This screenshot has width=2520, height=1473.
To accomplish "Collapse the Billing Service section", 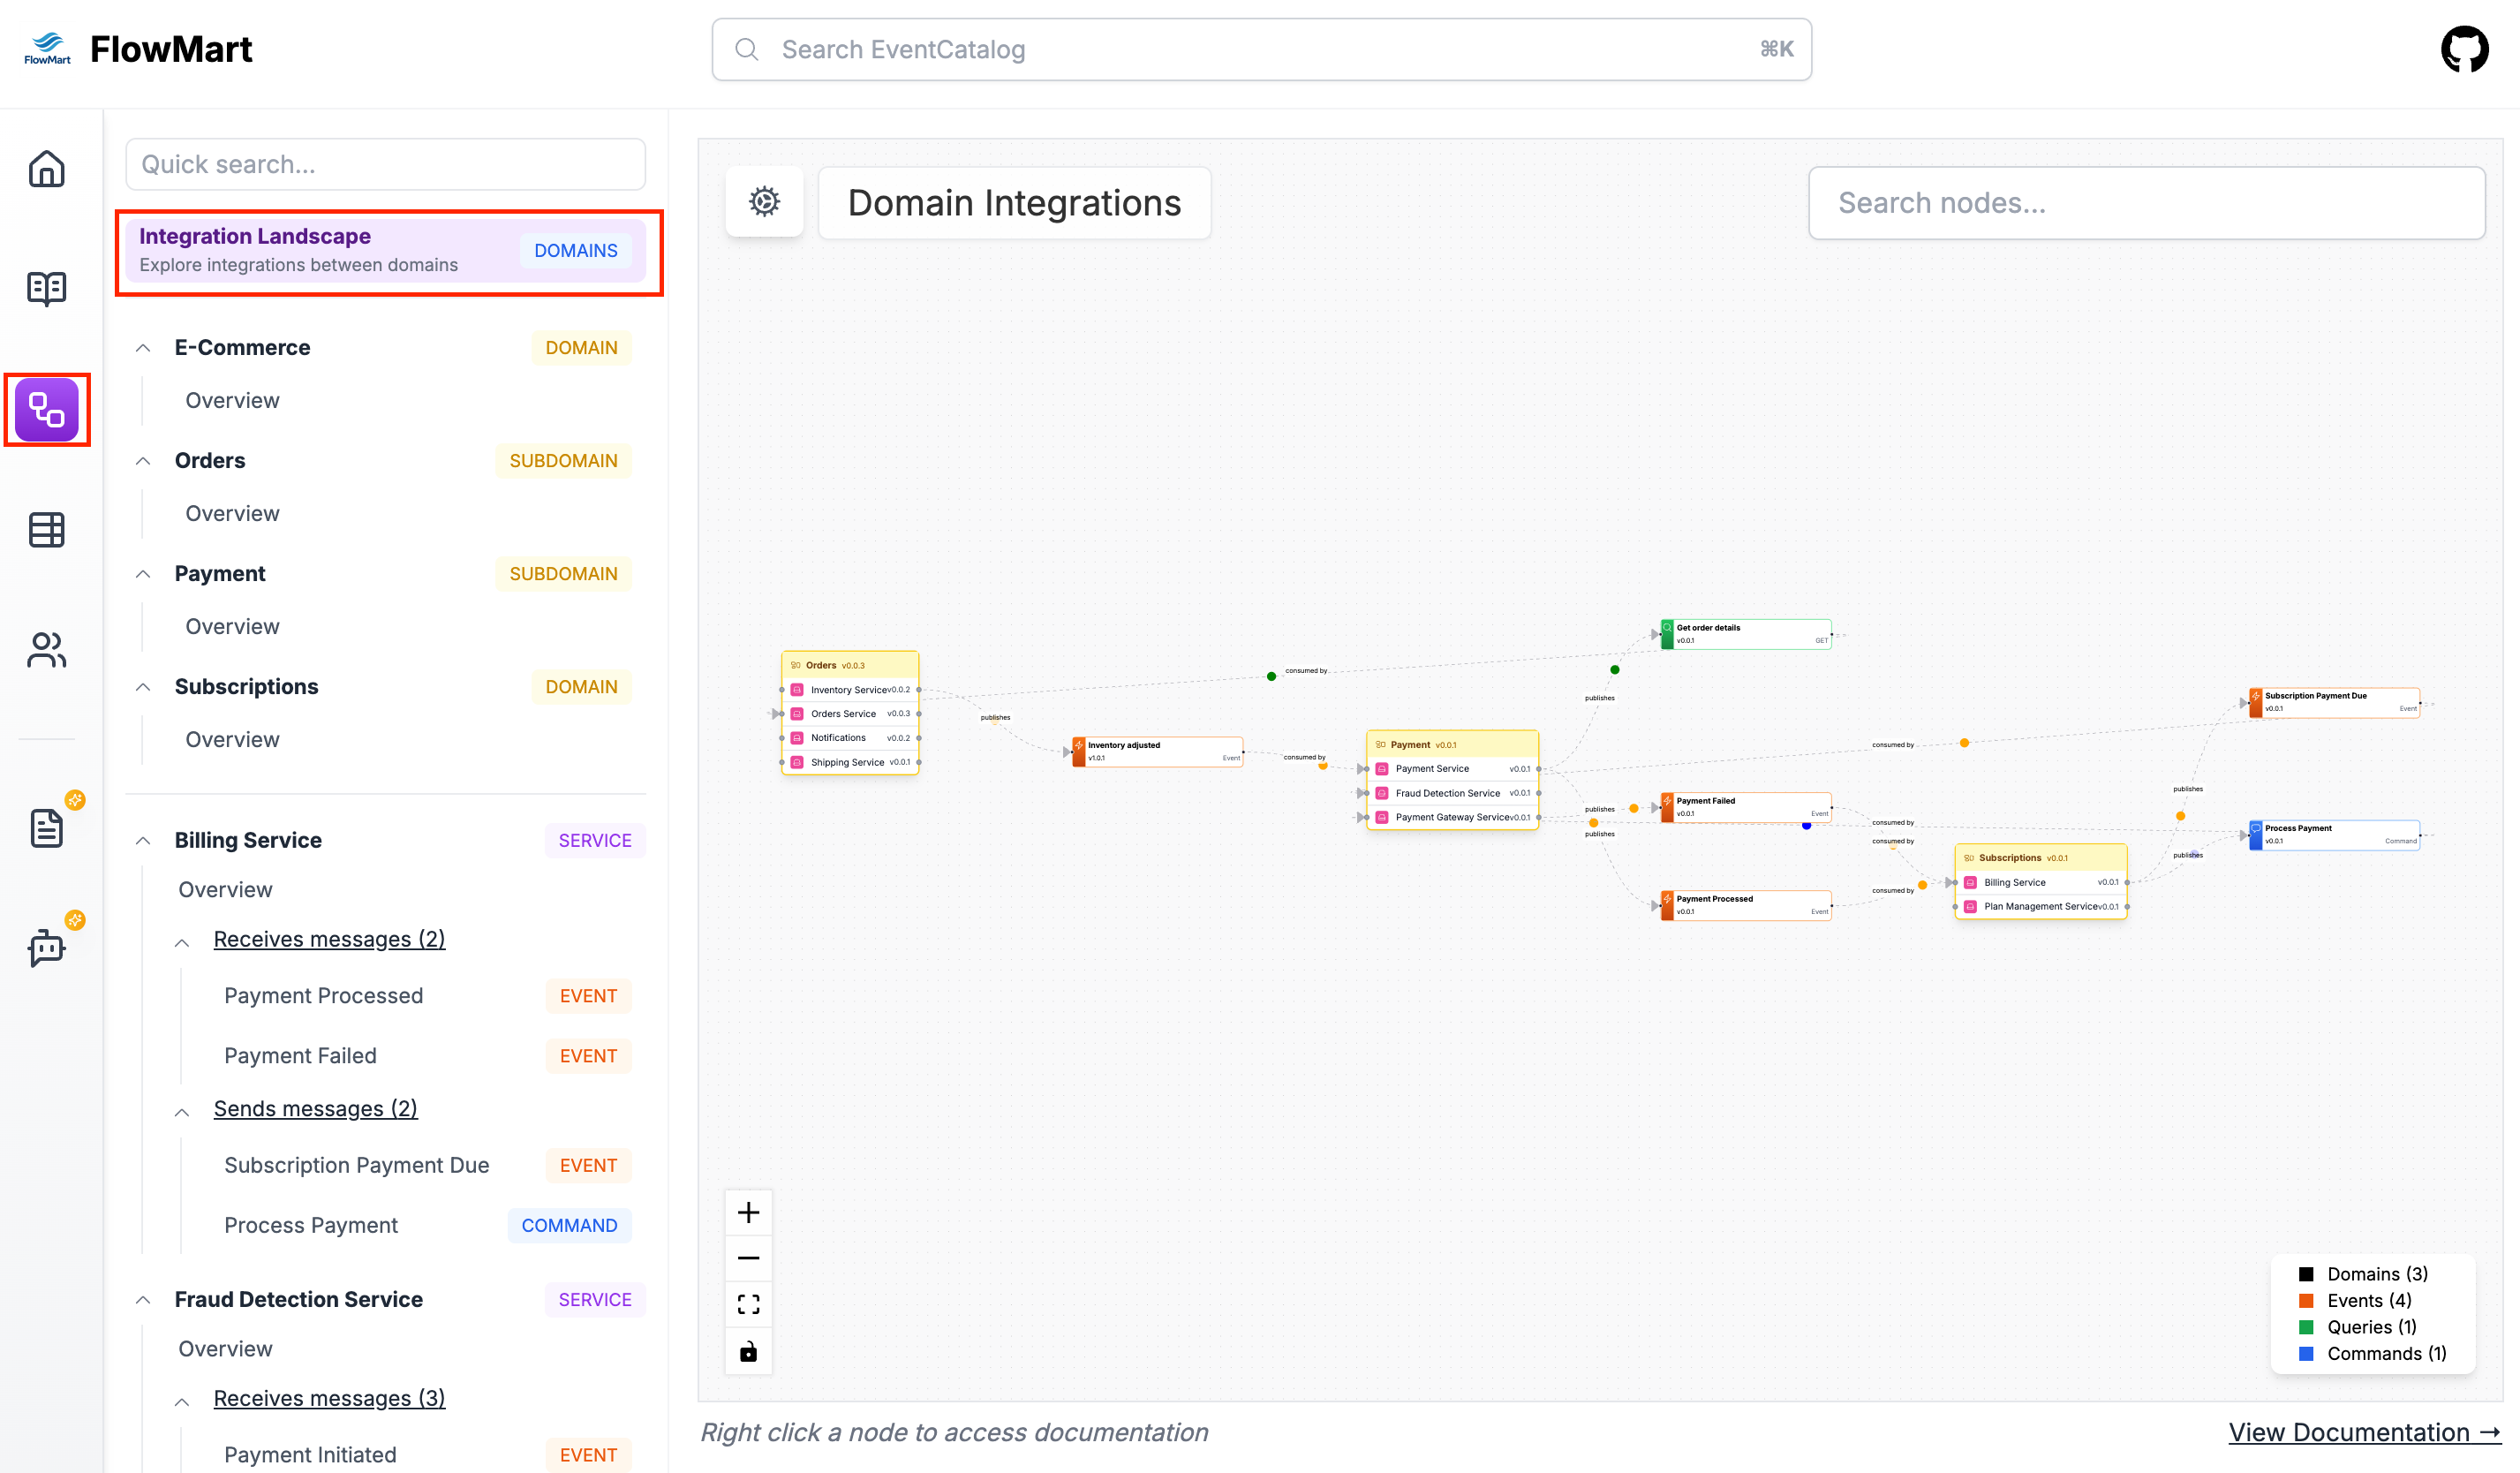I will click(143, 841).
